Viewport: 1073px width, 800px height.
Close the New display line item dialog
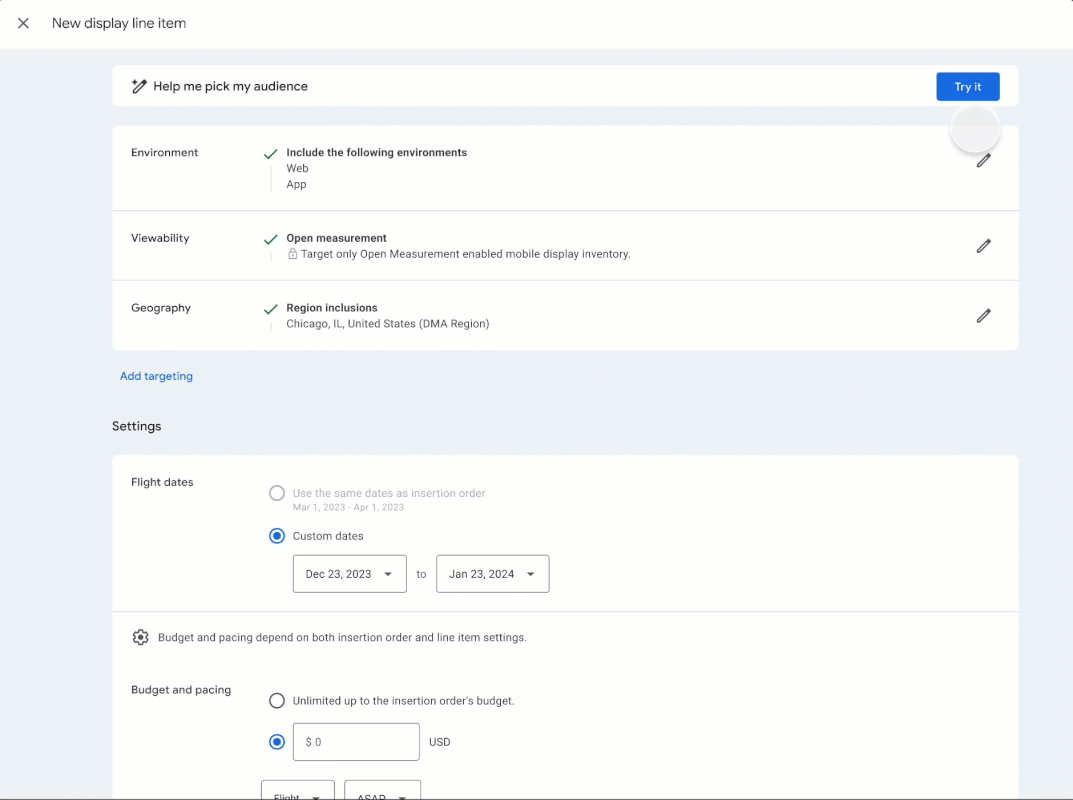(23, 23)
